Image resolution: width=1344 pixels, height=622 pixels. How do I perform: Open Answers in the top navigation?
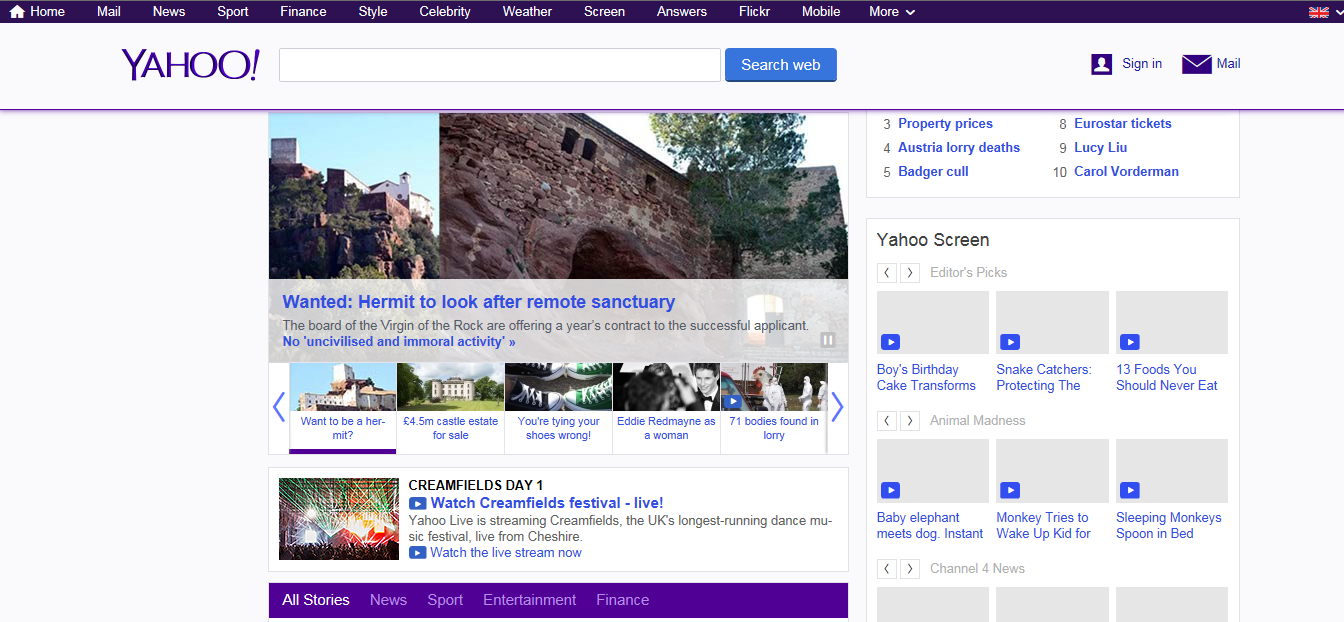[682, 12]
